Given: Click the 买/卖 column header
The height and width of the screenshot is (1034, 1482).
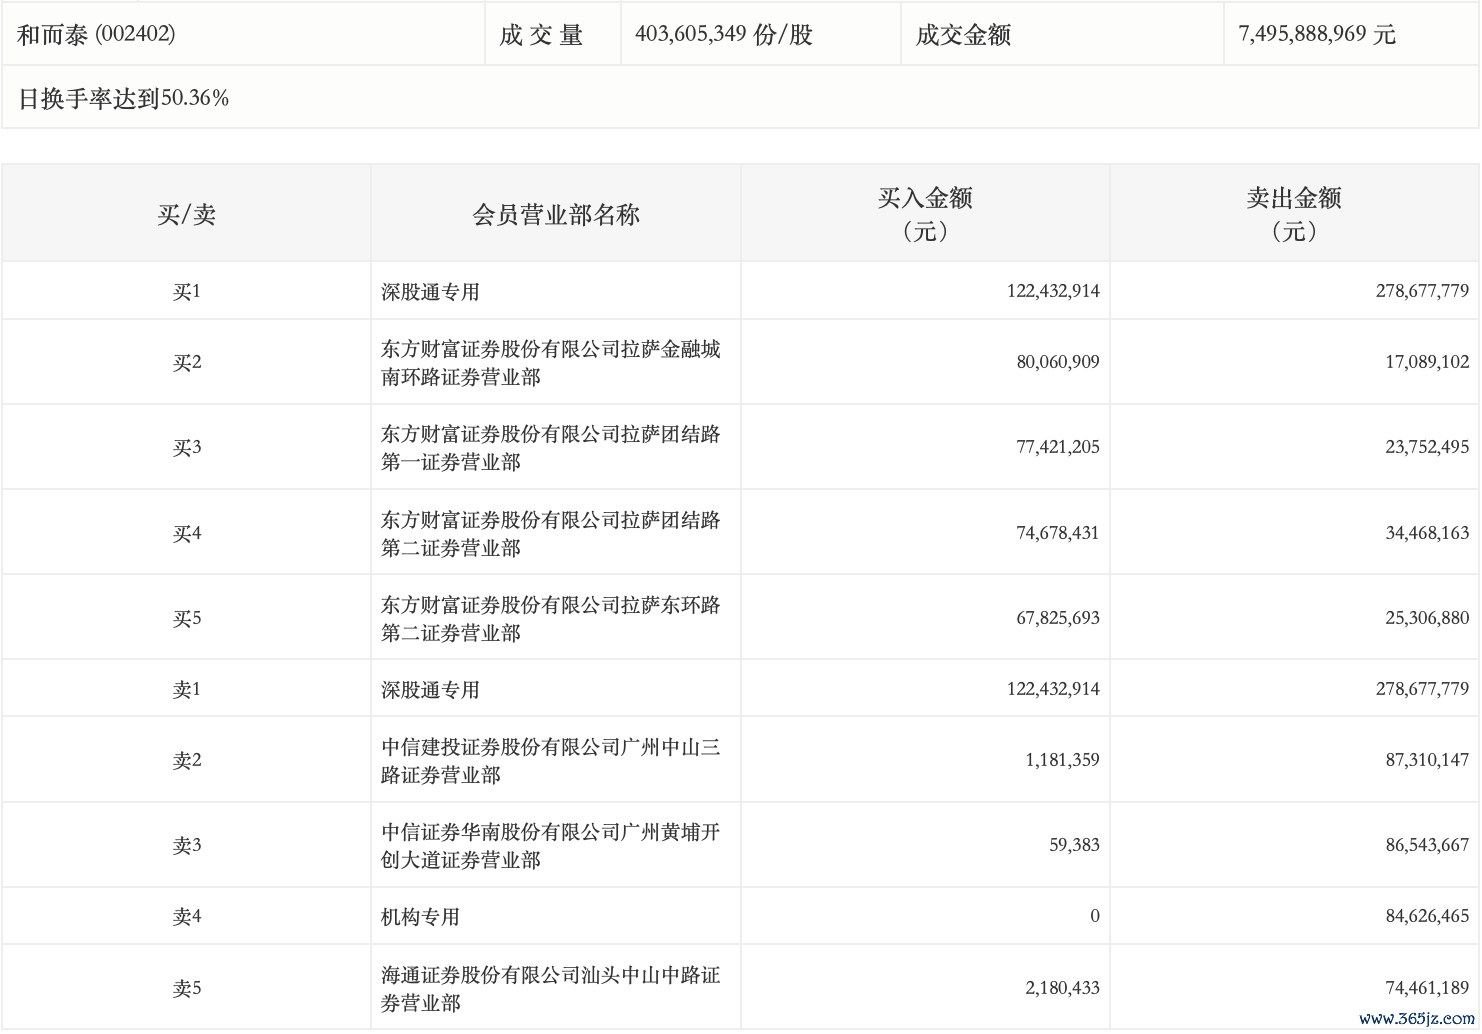Looking at the screenshot, I should pyautogui.click(x=186, y=214).
